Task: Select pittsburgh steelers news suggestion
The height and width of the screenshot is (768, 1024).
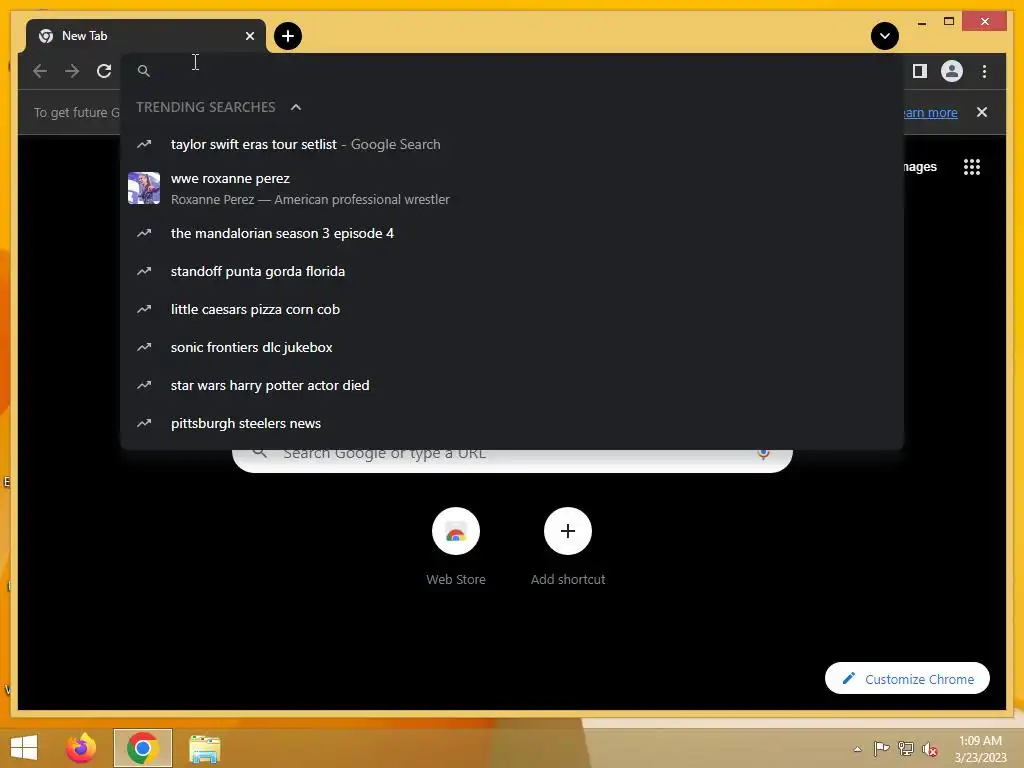Action: click(512, 423)
